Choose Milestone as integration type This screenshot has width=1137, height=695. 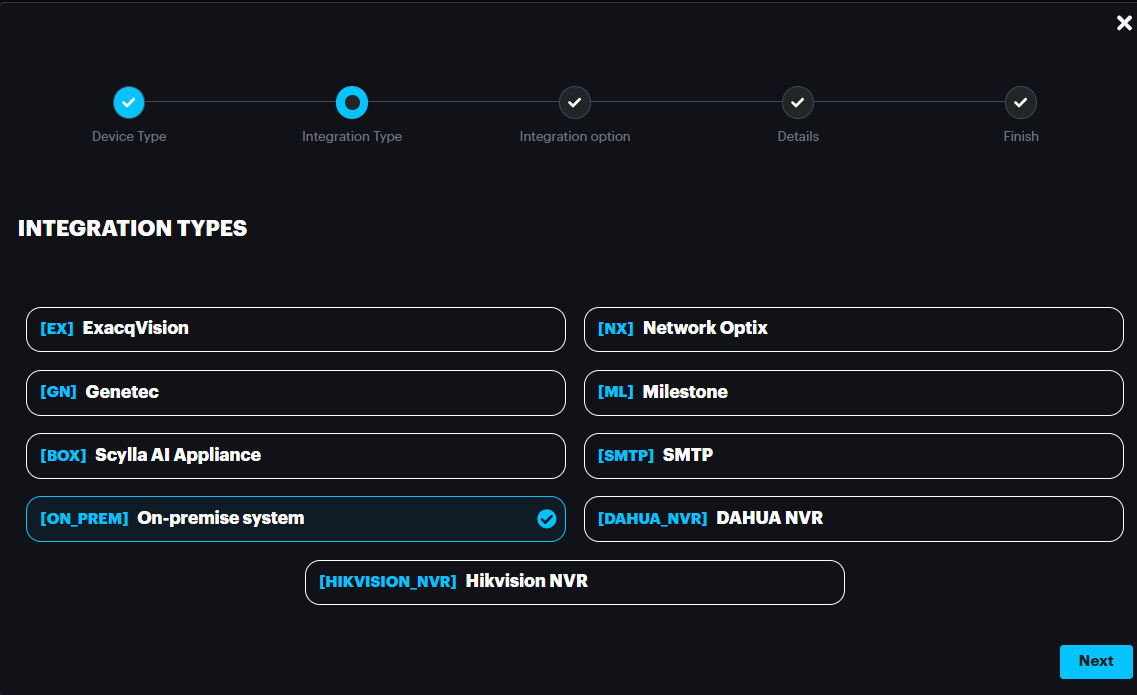[x=853, y=392]
